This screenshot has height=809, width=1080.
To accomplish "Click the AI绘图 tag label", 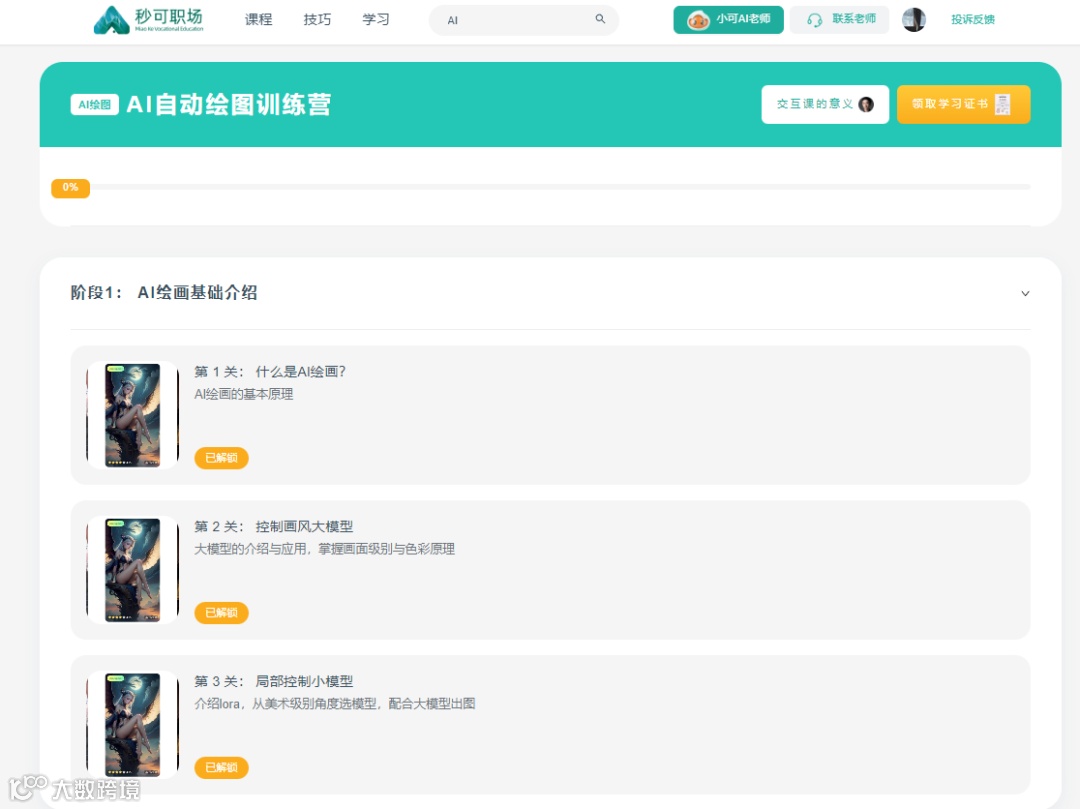I will click(x=94, y=105).
